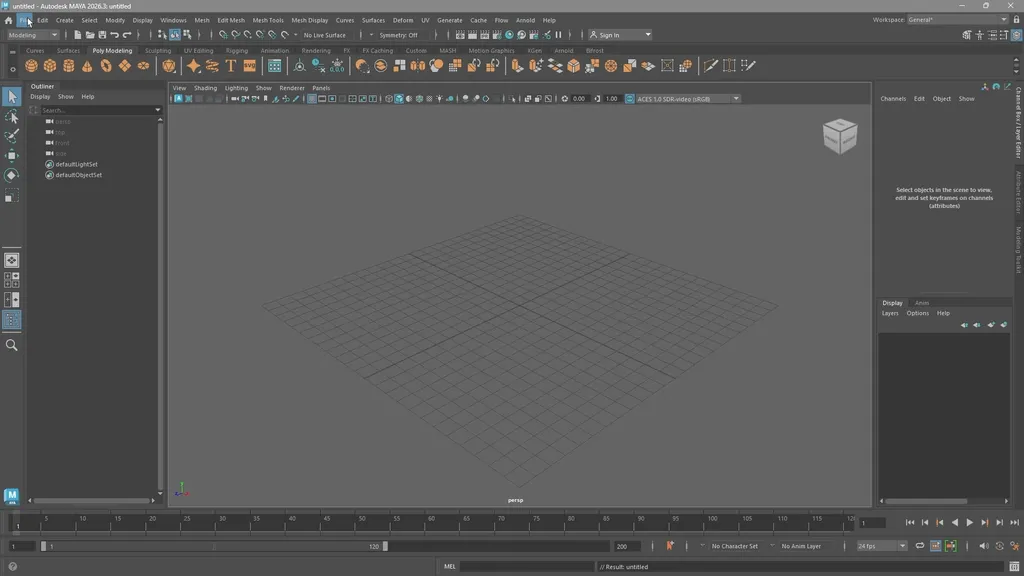Create a polygon sphere from the shelf

click(32, 65)
